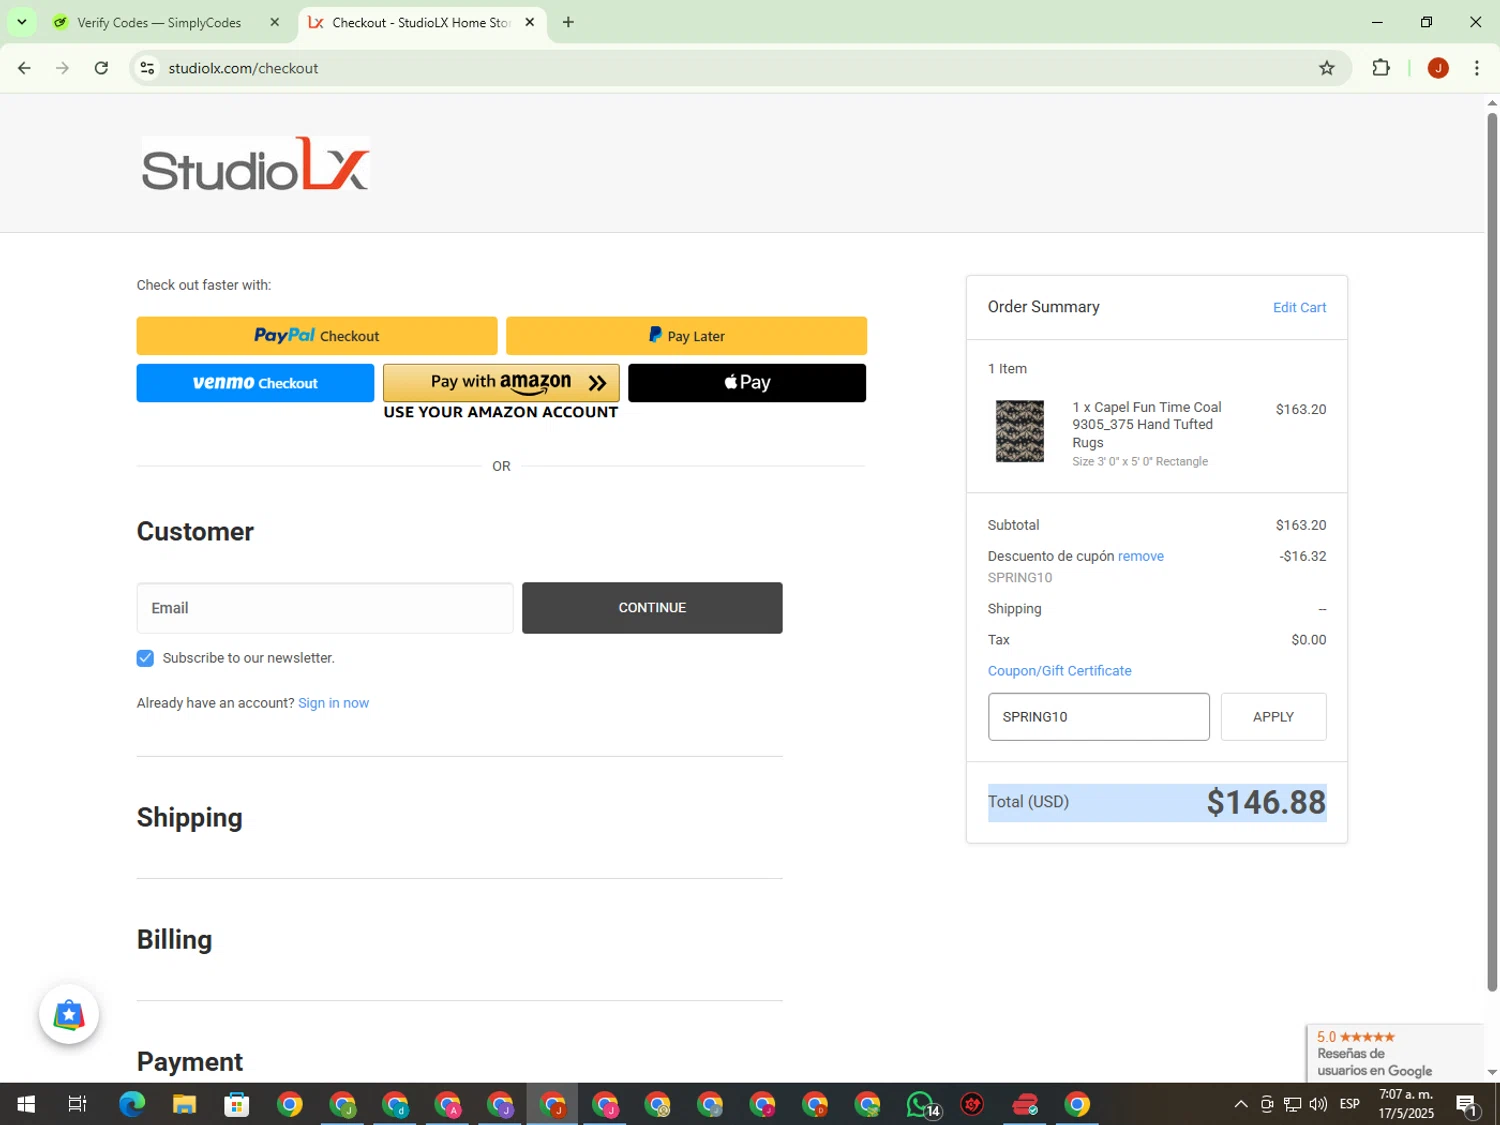Click the StudioLX logo
This screenshot has width=1500, height=1125.
(x=256, y=164)
